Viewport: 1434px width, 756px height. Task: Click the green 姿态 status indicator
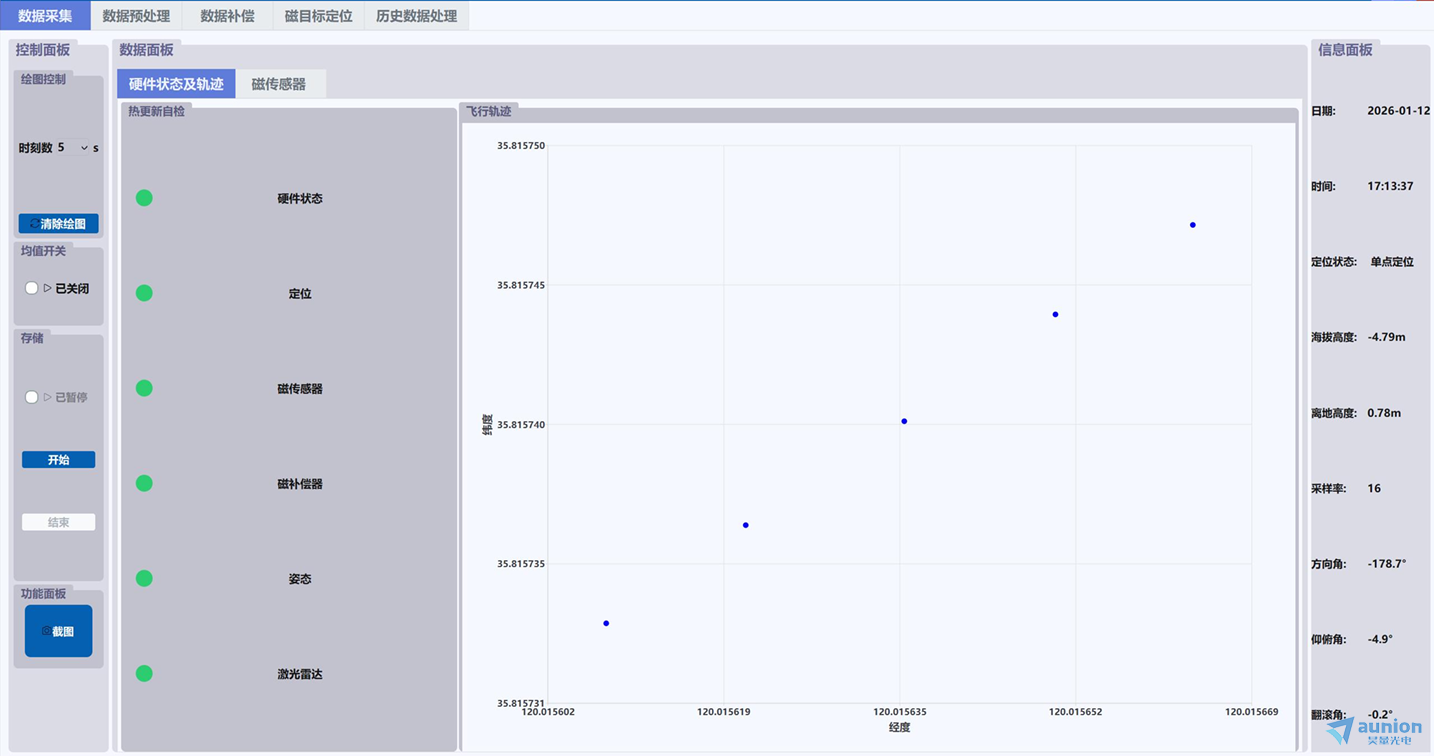point(144,578)
